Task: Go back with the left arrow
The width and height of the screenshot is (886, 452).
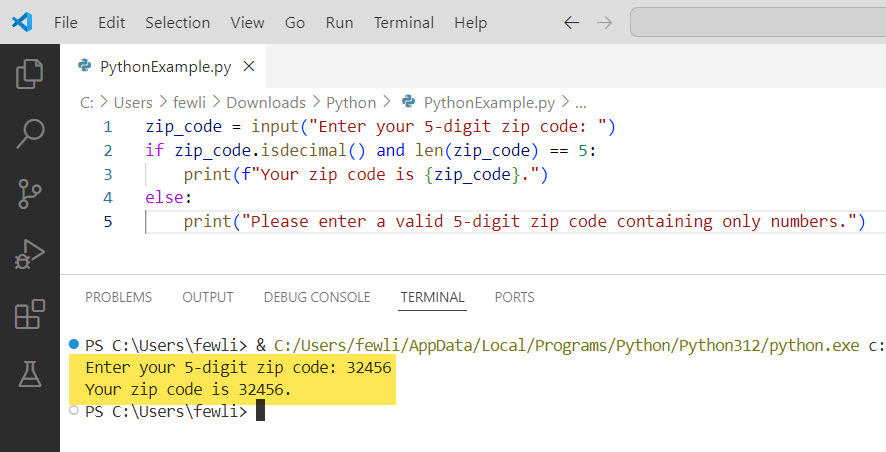Action: tap(572, 23)
